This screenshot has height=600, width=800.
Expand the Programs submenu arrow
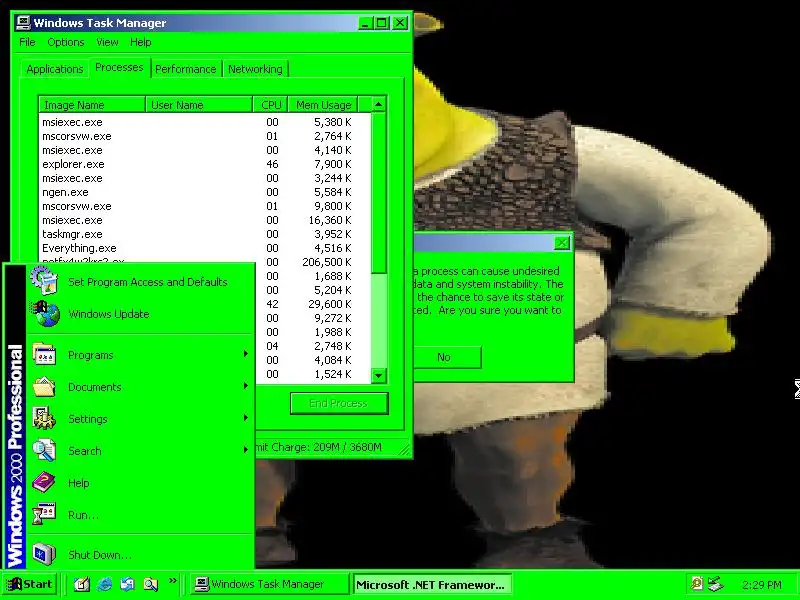(x=246, y=354)
